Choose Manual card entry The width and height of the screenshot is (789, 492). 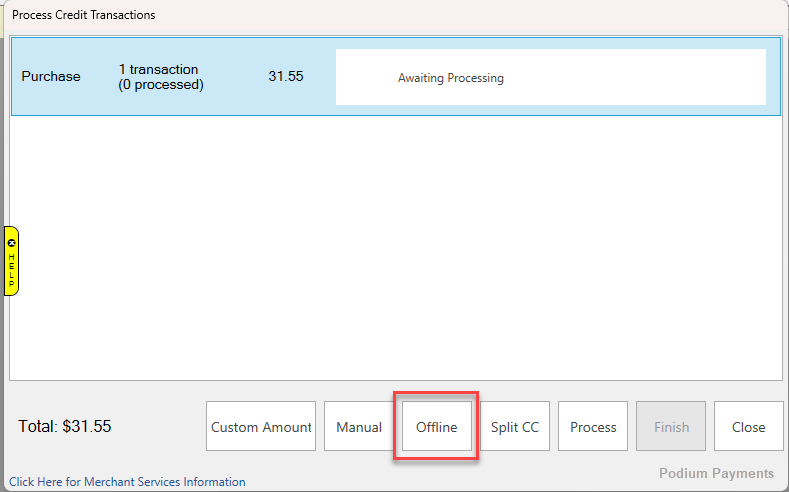[x=359, y=427]
